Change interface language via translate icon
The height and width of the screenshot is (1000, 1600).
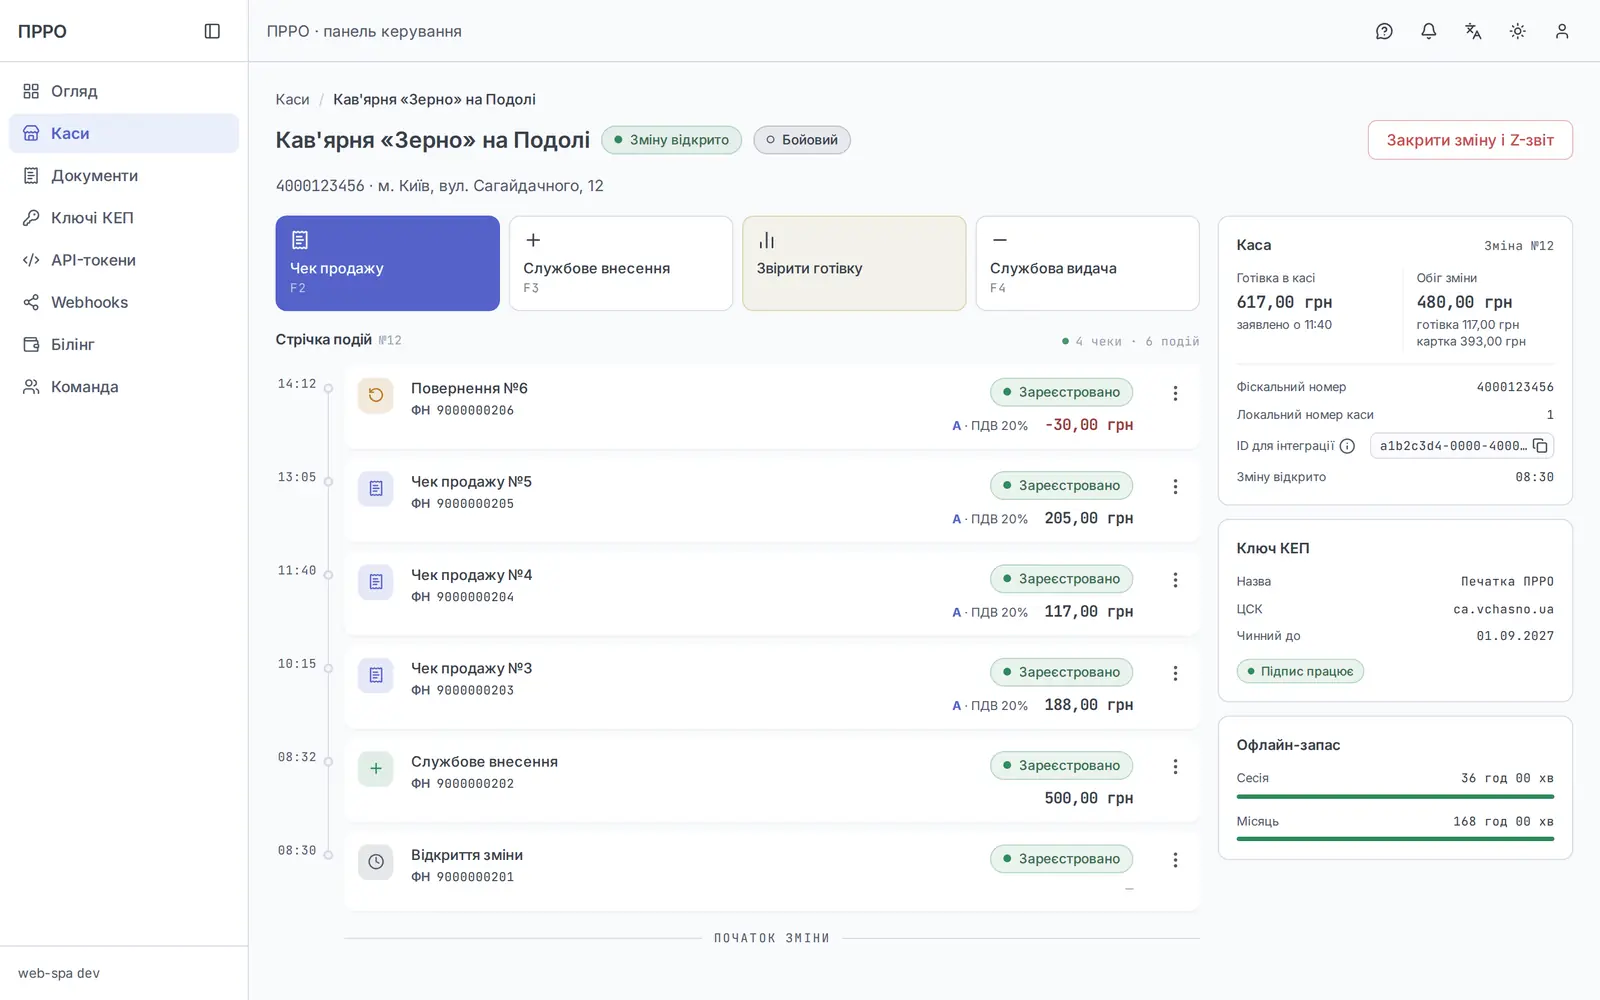[1473, 31]
